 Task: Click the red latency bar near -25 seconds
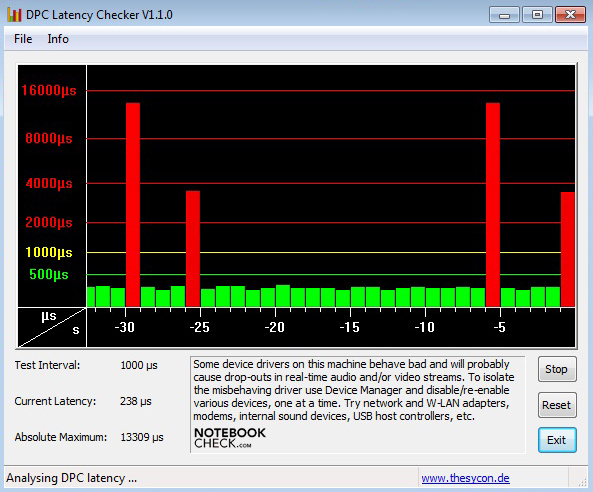(x=193, y=248)
